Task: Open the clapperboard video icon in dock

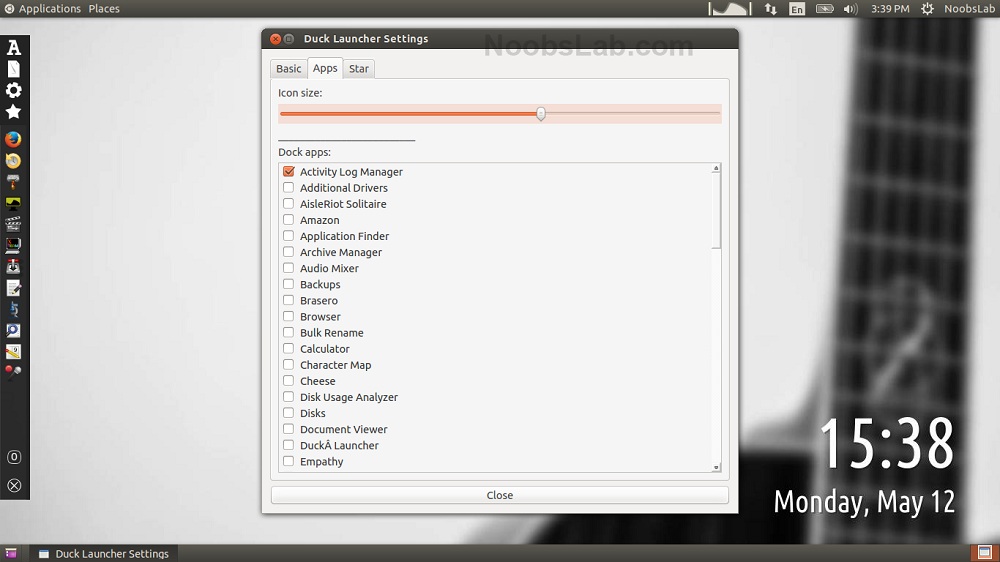Action: click(x=13, y=224)
